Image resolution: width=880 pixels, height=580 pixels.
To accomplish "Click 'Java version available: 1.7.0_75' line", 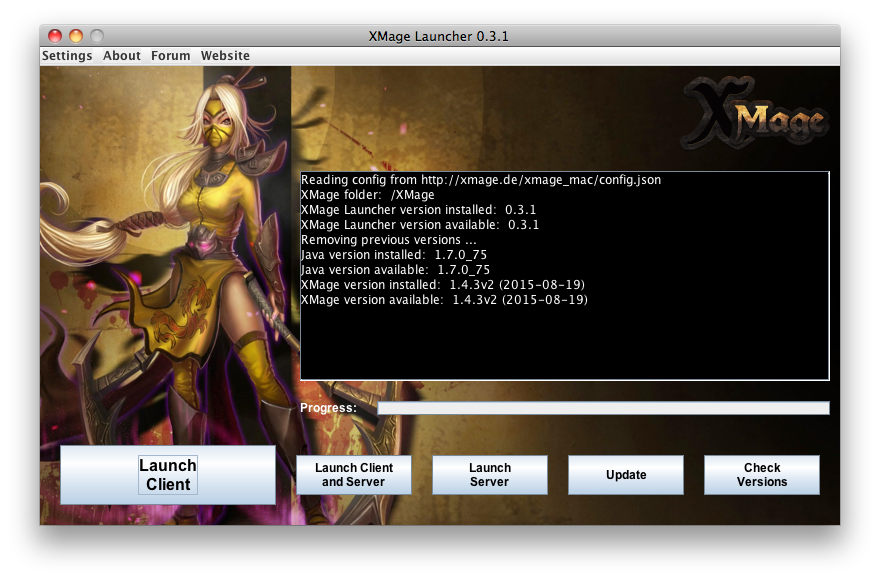I will pyautogui.click(x=396, y=270).
